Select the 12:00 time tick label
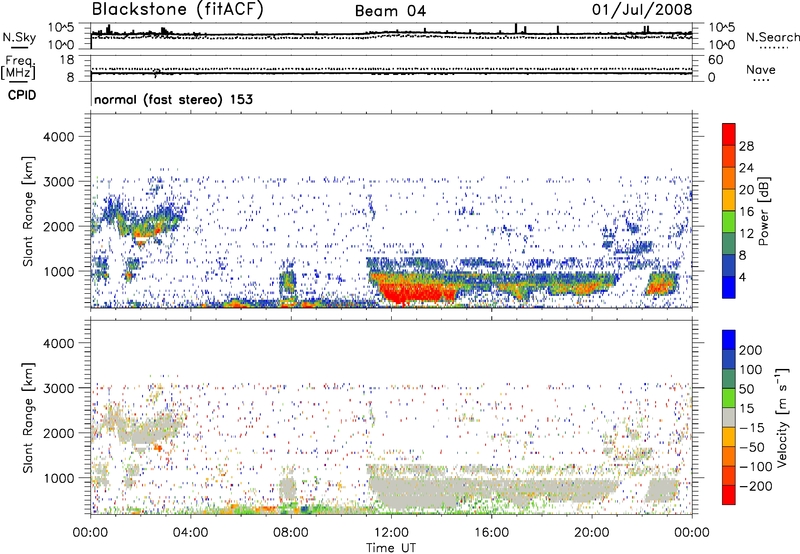This screenshot has width=800, height=554. (391, 533)
